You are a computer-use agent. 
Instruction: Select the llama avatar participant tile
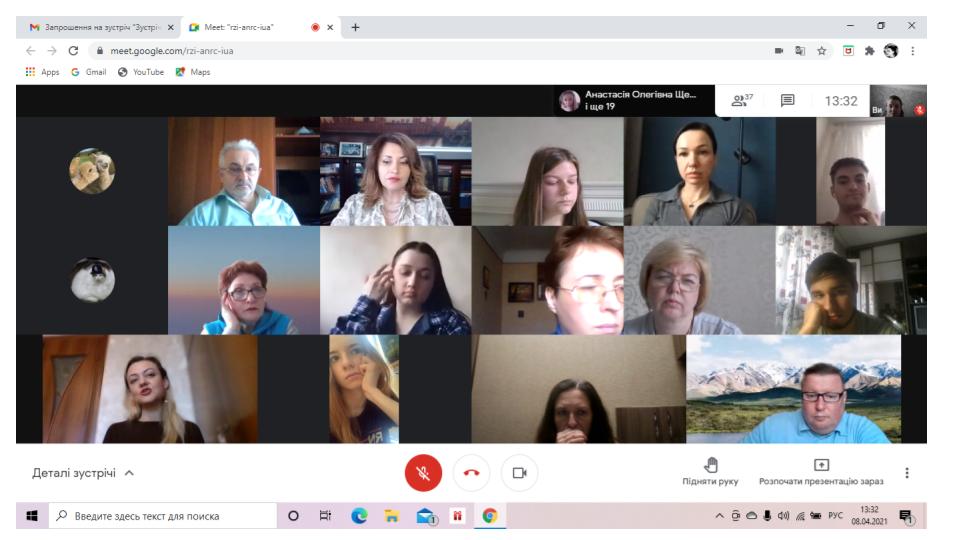tap(92, 171)
